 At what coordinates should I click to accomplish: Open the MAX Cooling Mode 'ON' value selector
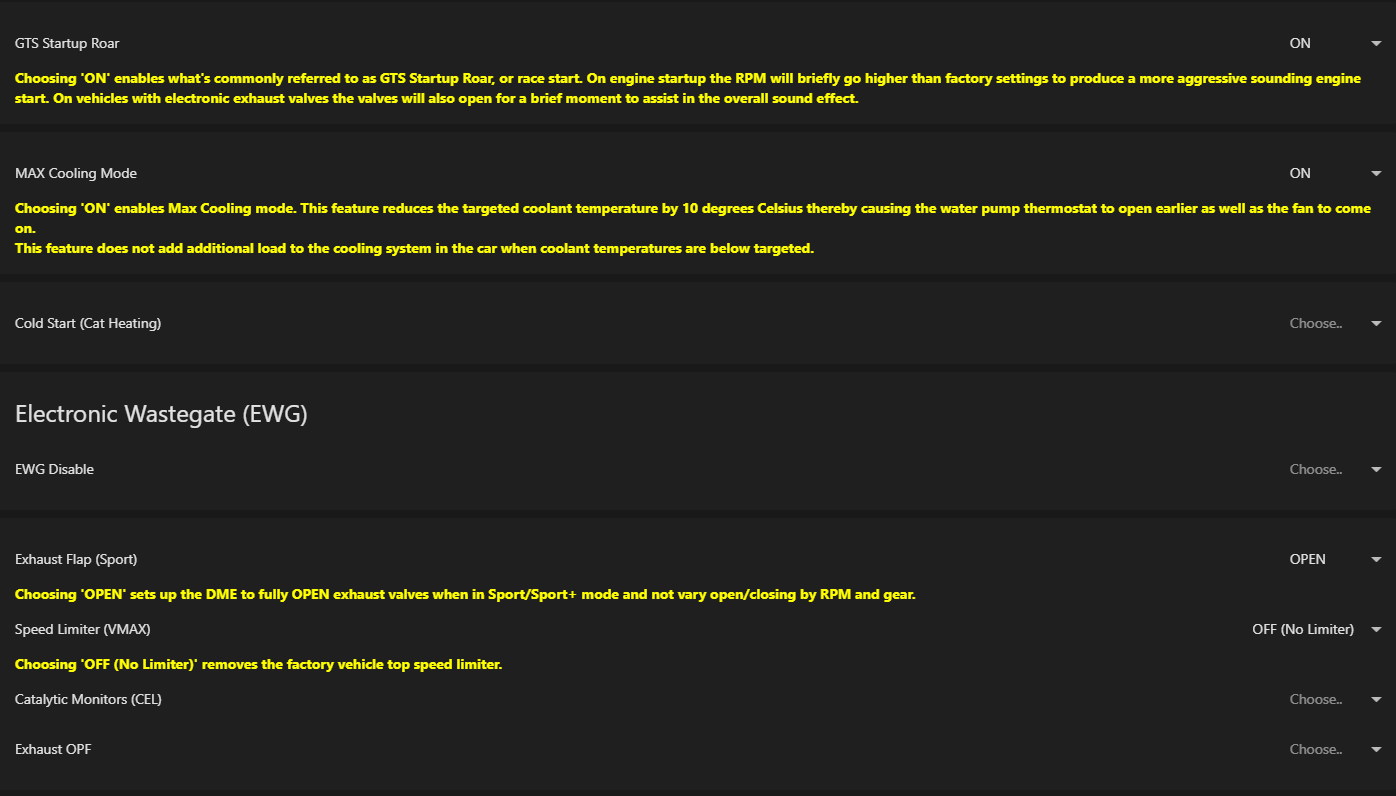click(1300, 173)
